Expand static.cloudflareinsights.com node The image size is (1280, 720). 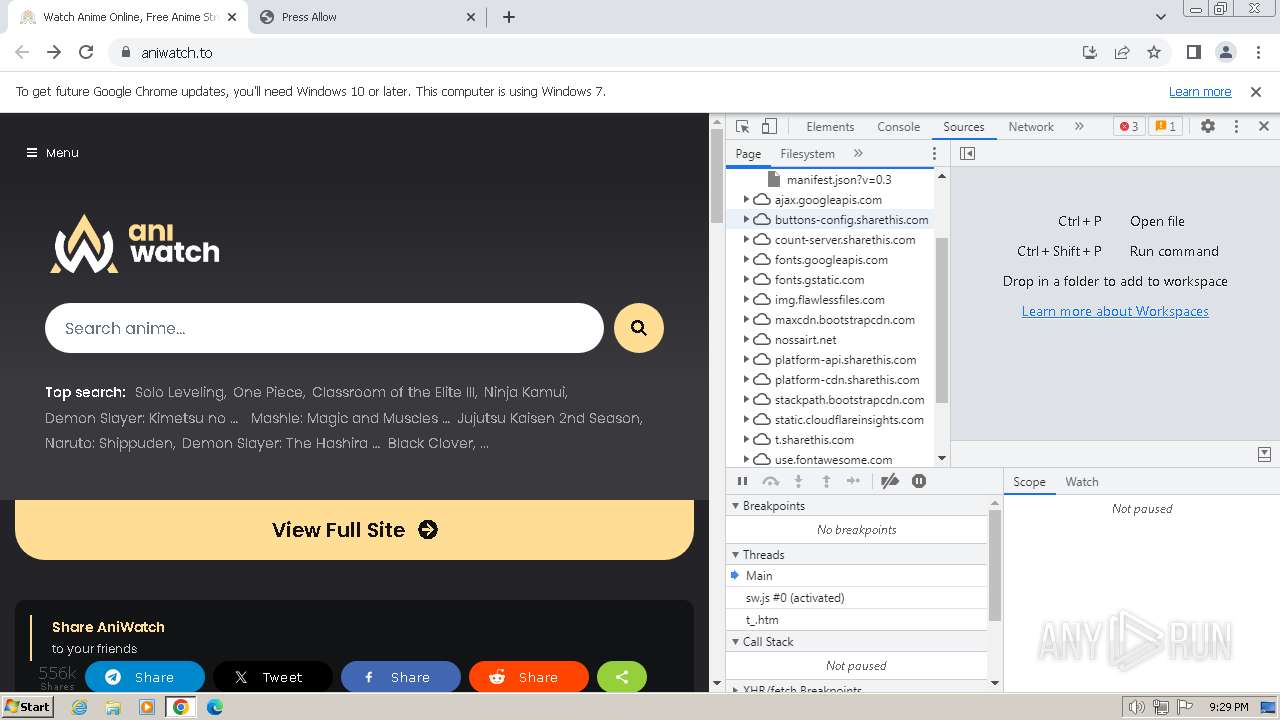746,420
